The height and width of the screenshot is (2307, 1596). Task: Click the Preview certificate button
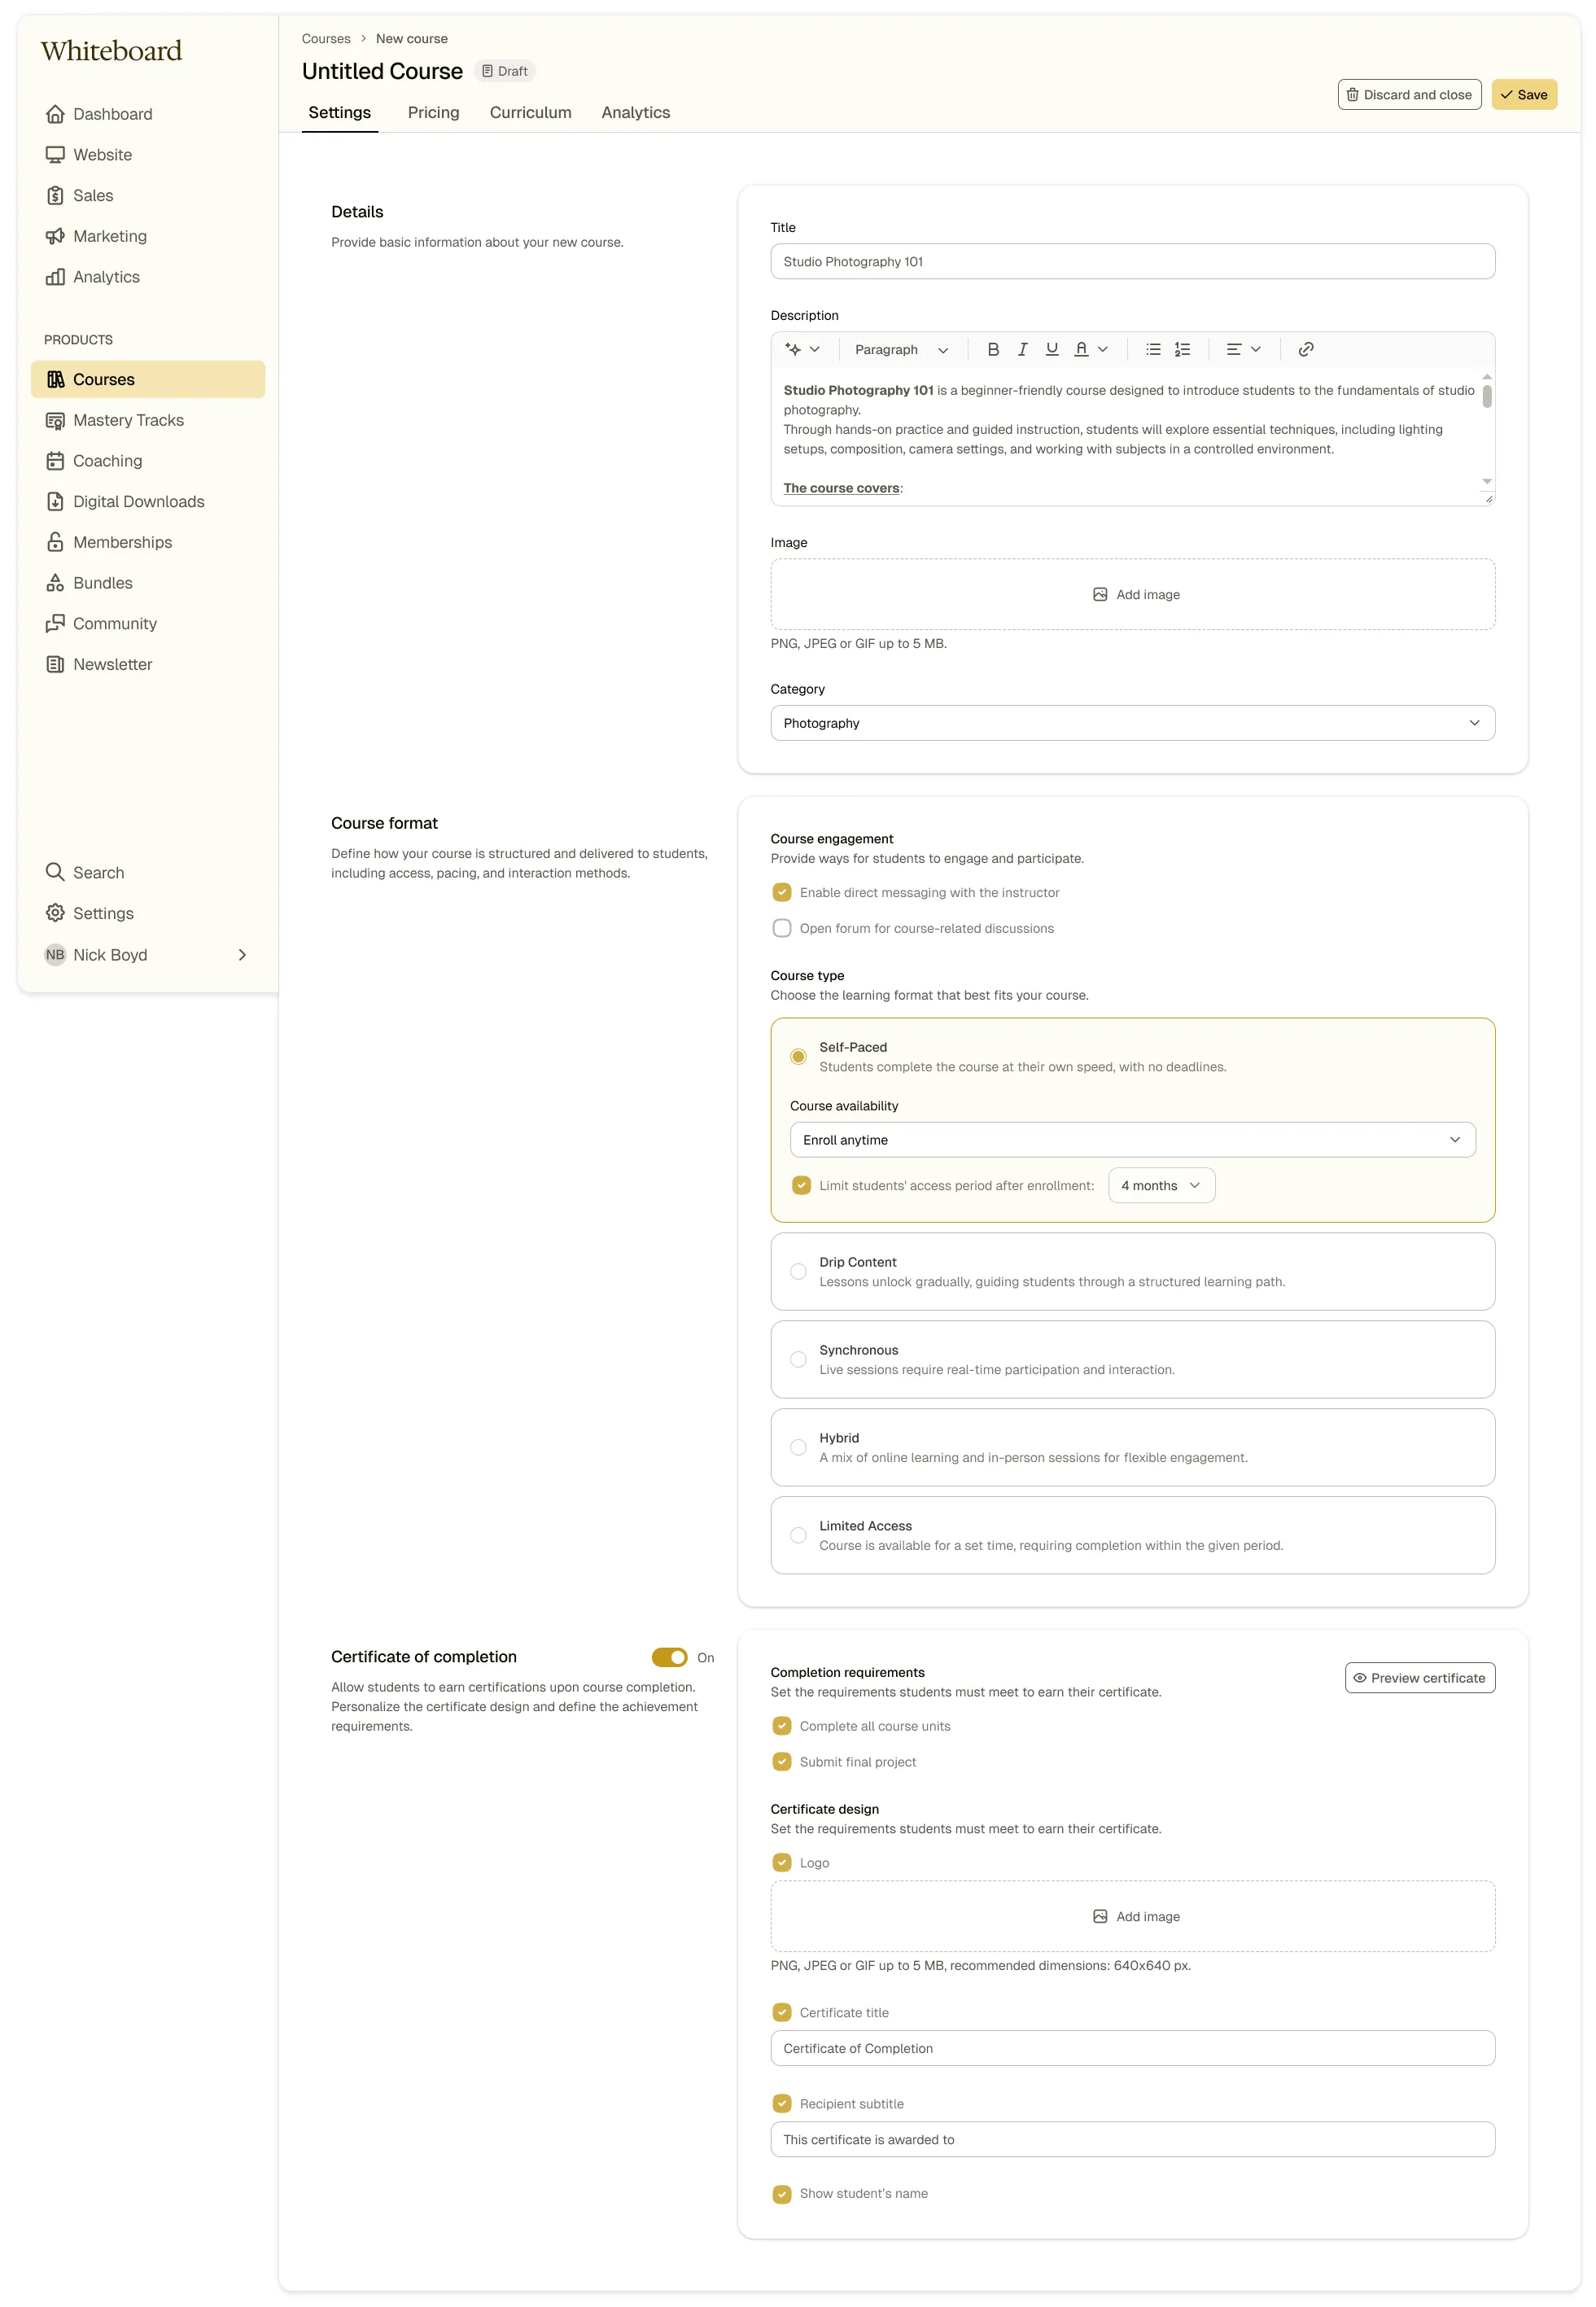(x=1419, y=1678)
